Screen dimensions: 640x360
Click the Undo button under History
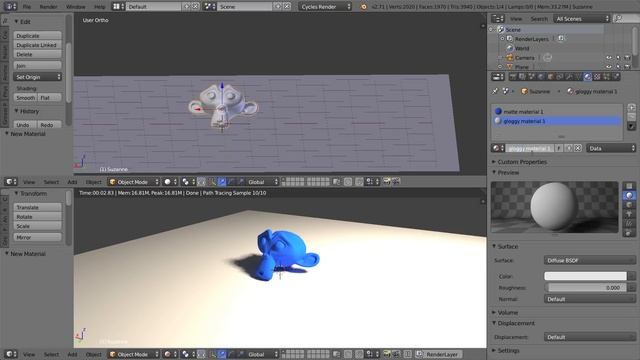[25, 125]
